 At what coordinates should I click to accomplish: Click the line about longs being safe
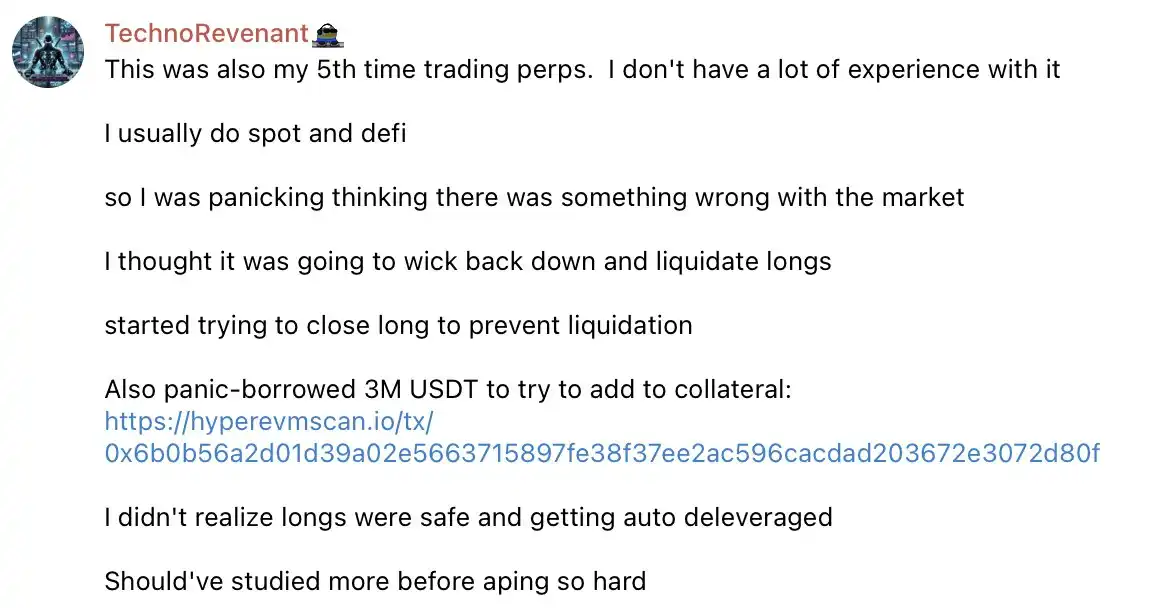point(468,517)
